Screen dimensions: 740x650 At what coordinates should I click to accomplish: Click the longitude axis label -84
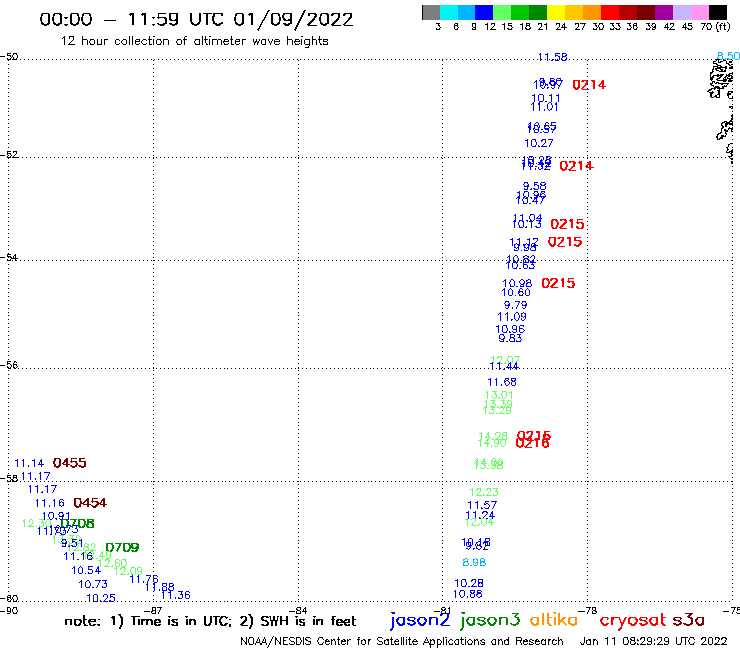click(x=298, y=611)
